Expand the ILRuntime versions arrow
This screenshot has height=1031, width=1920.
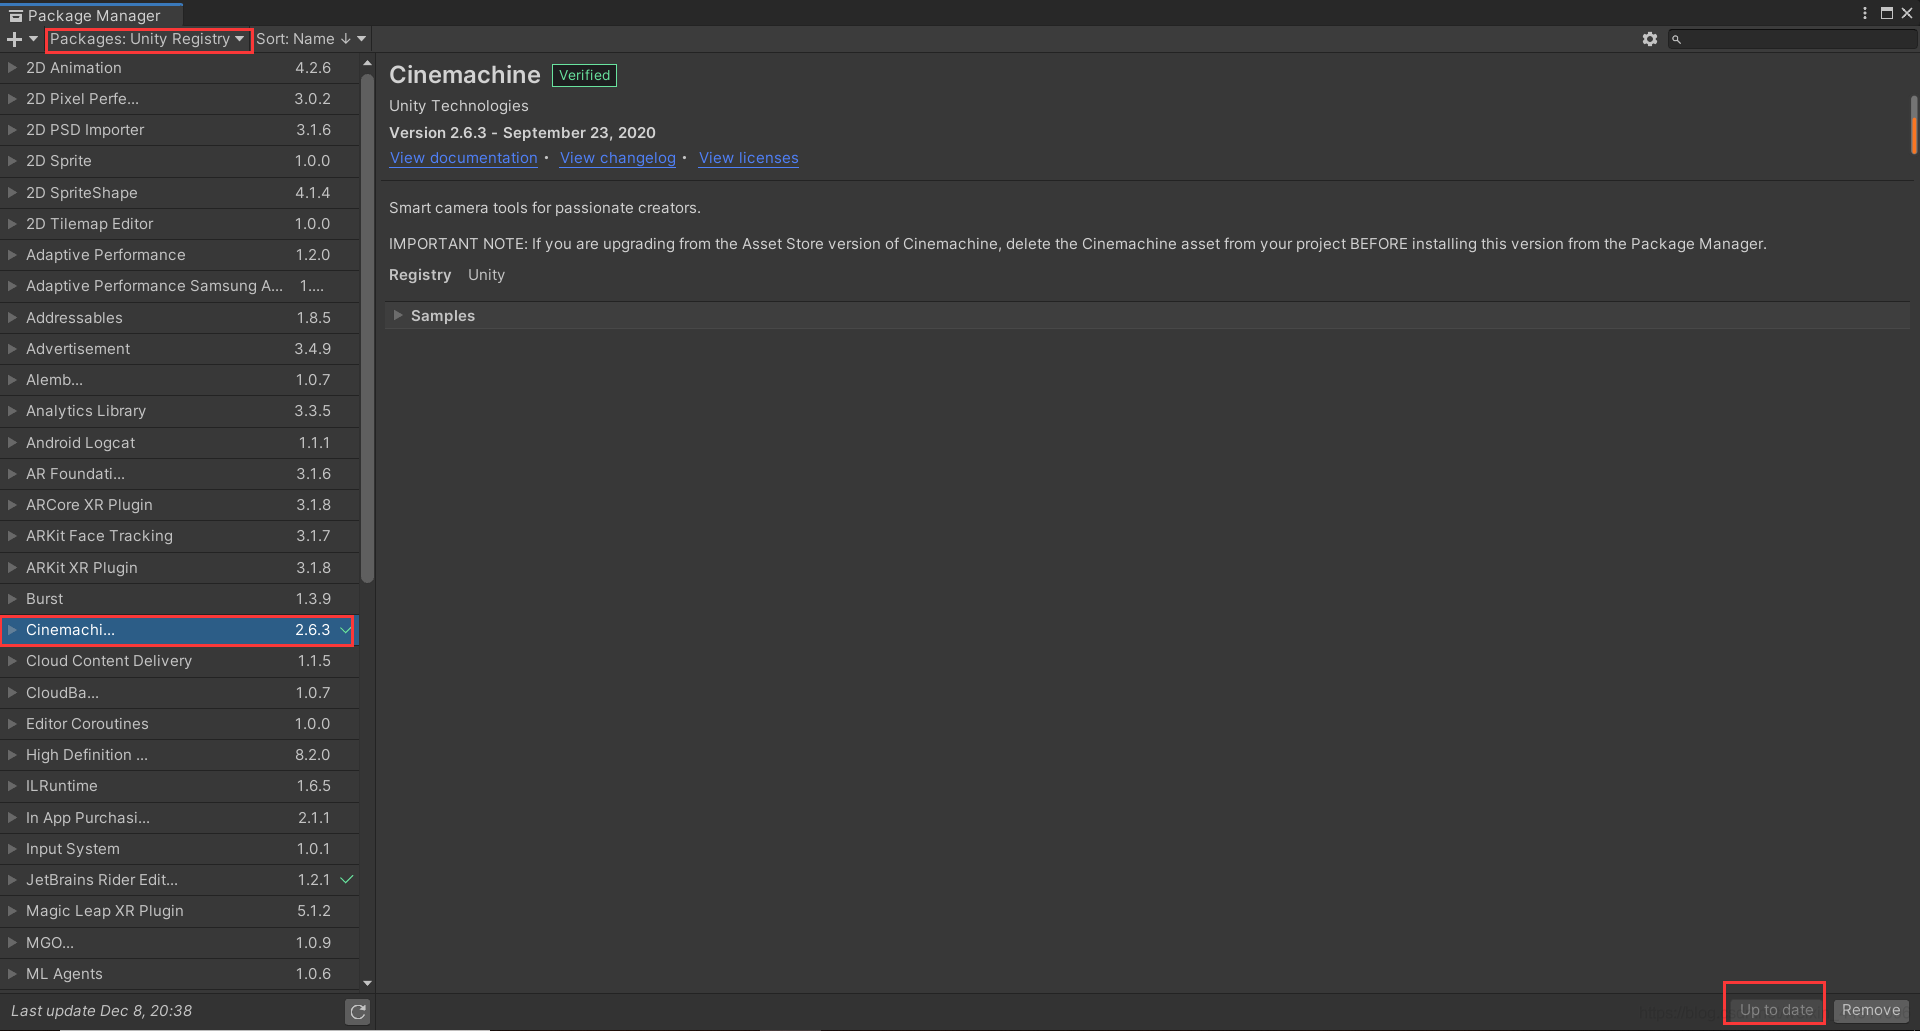12,786
